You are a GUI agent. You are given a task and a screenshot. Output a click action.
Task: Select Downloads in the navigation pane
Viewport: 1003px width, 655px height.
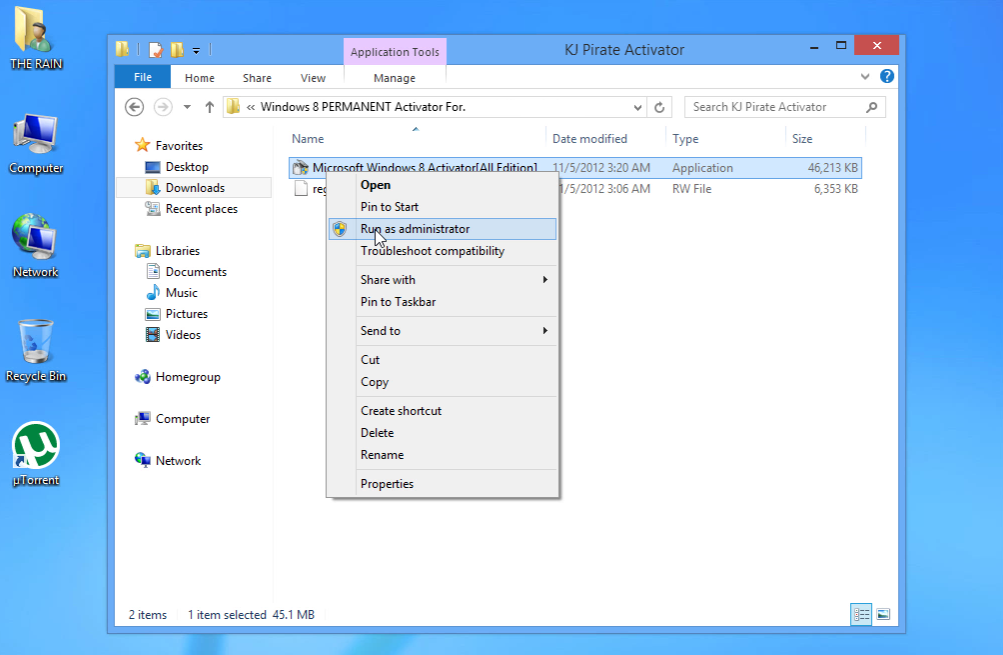195,188
